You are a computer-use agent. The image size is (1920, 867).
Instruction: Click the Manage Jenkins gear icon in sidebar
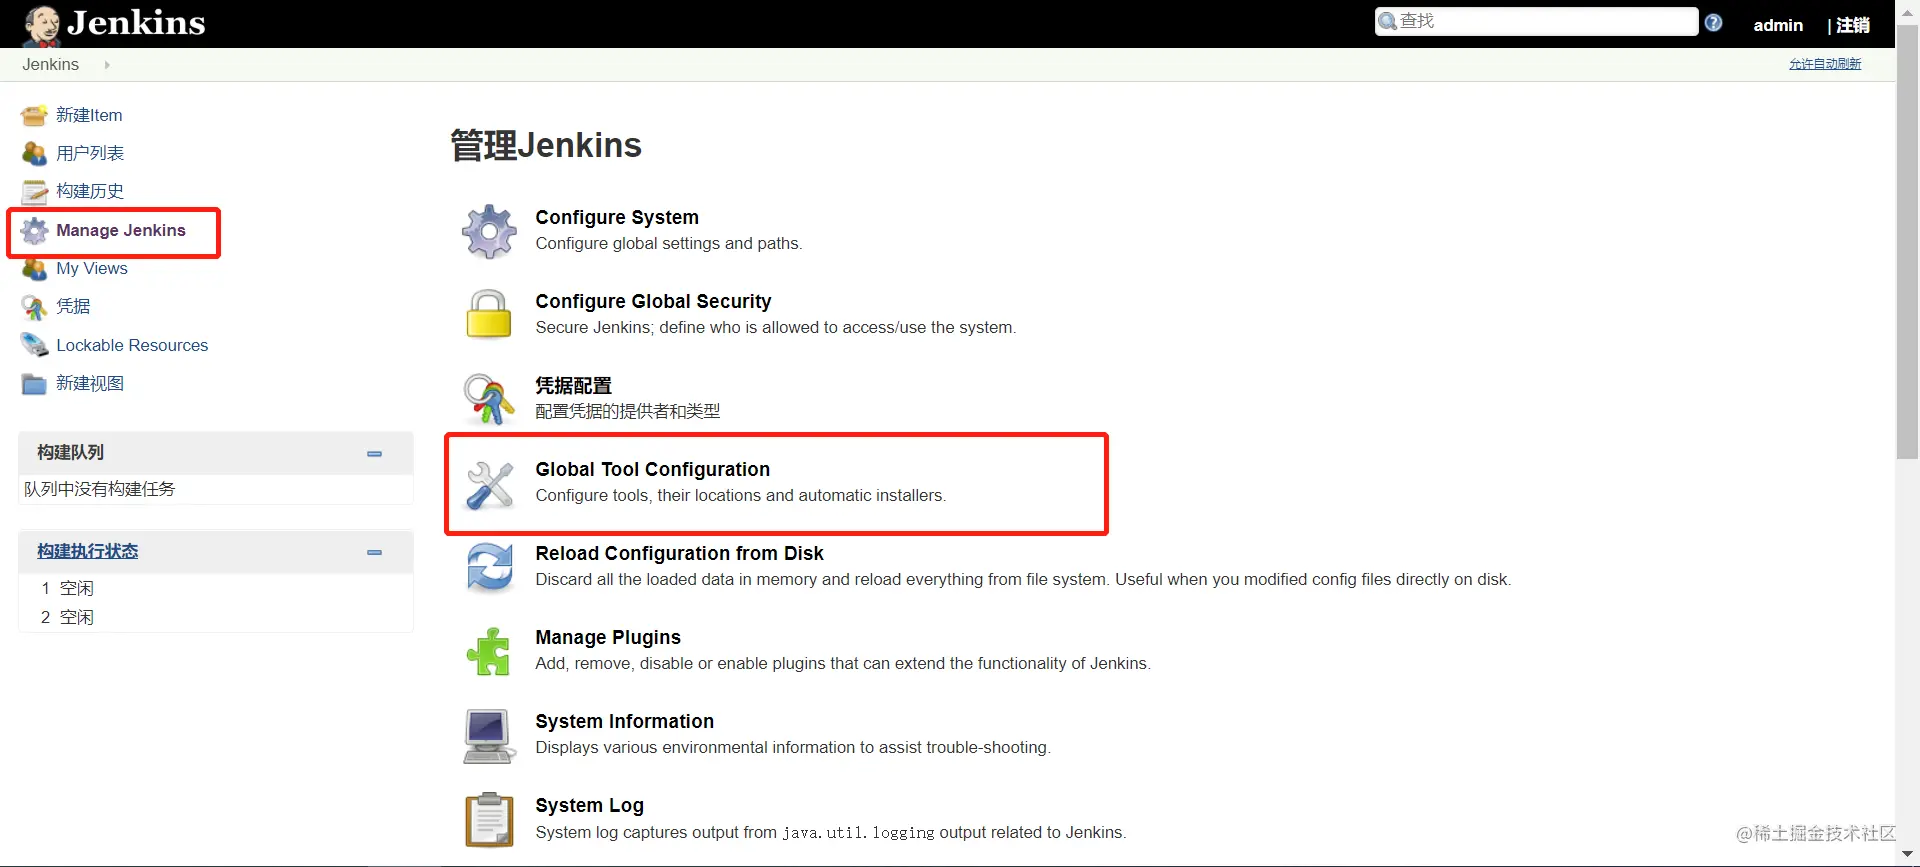[34, 231]
